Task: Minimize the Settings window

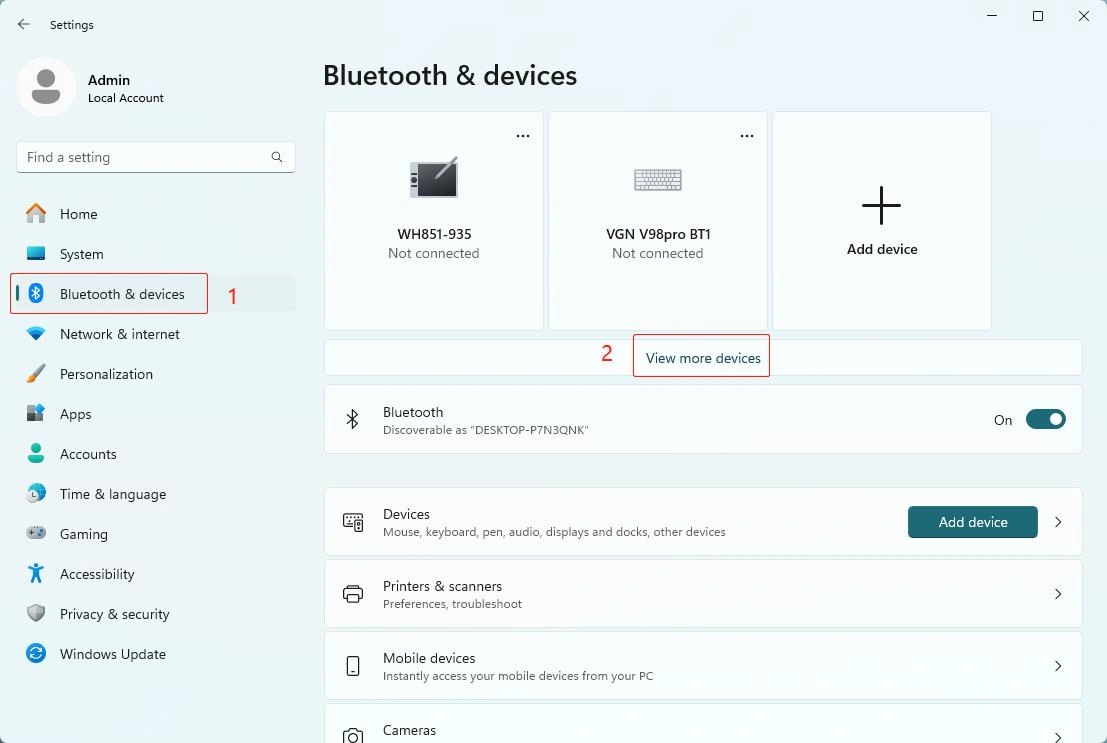Action: (x=992, y=16)
